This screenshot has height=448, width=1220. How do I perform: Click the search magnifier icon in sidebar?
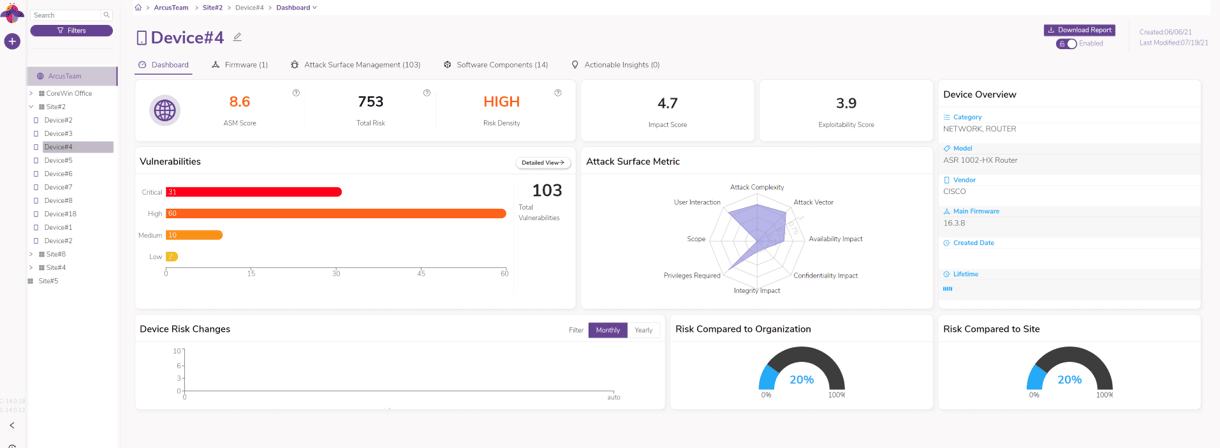[107, 15]
